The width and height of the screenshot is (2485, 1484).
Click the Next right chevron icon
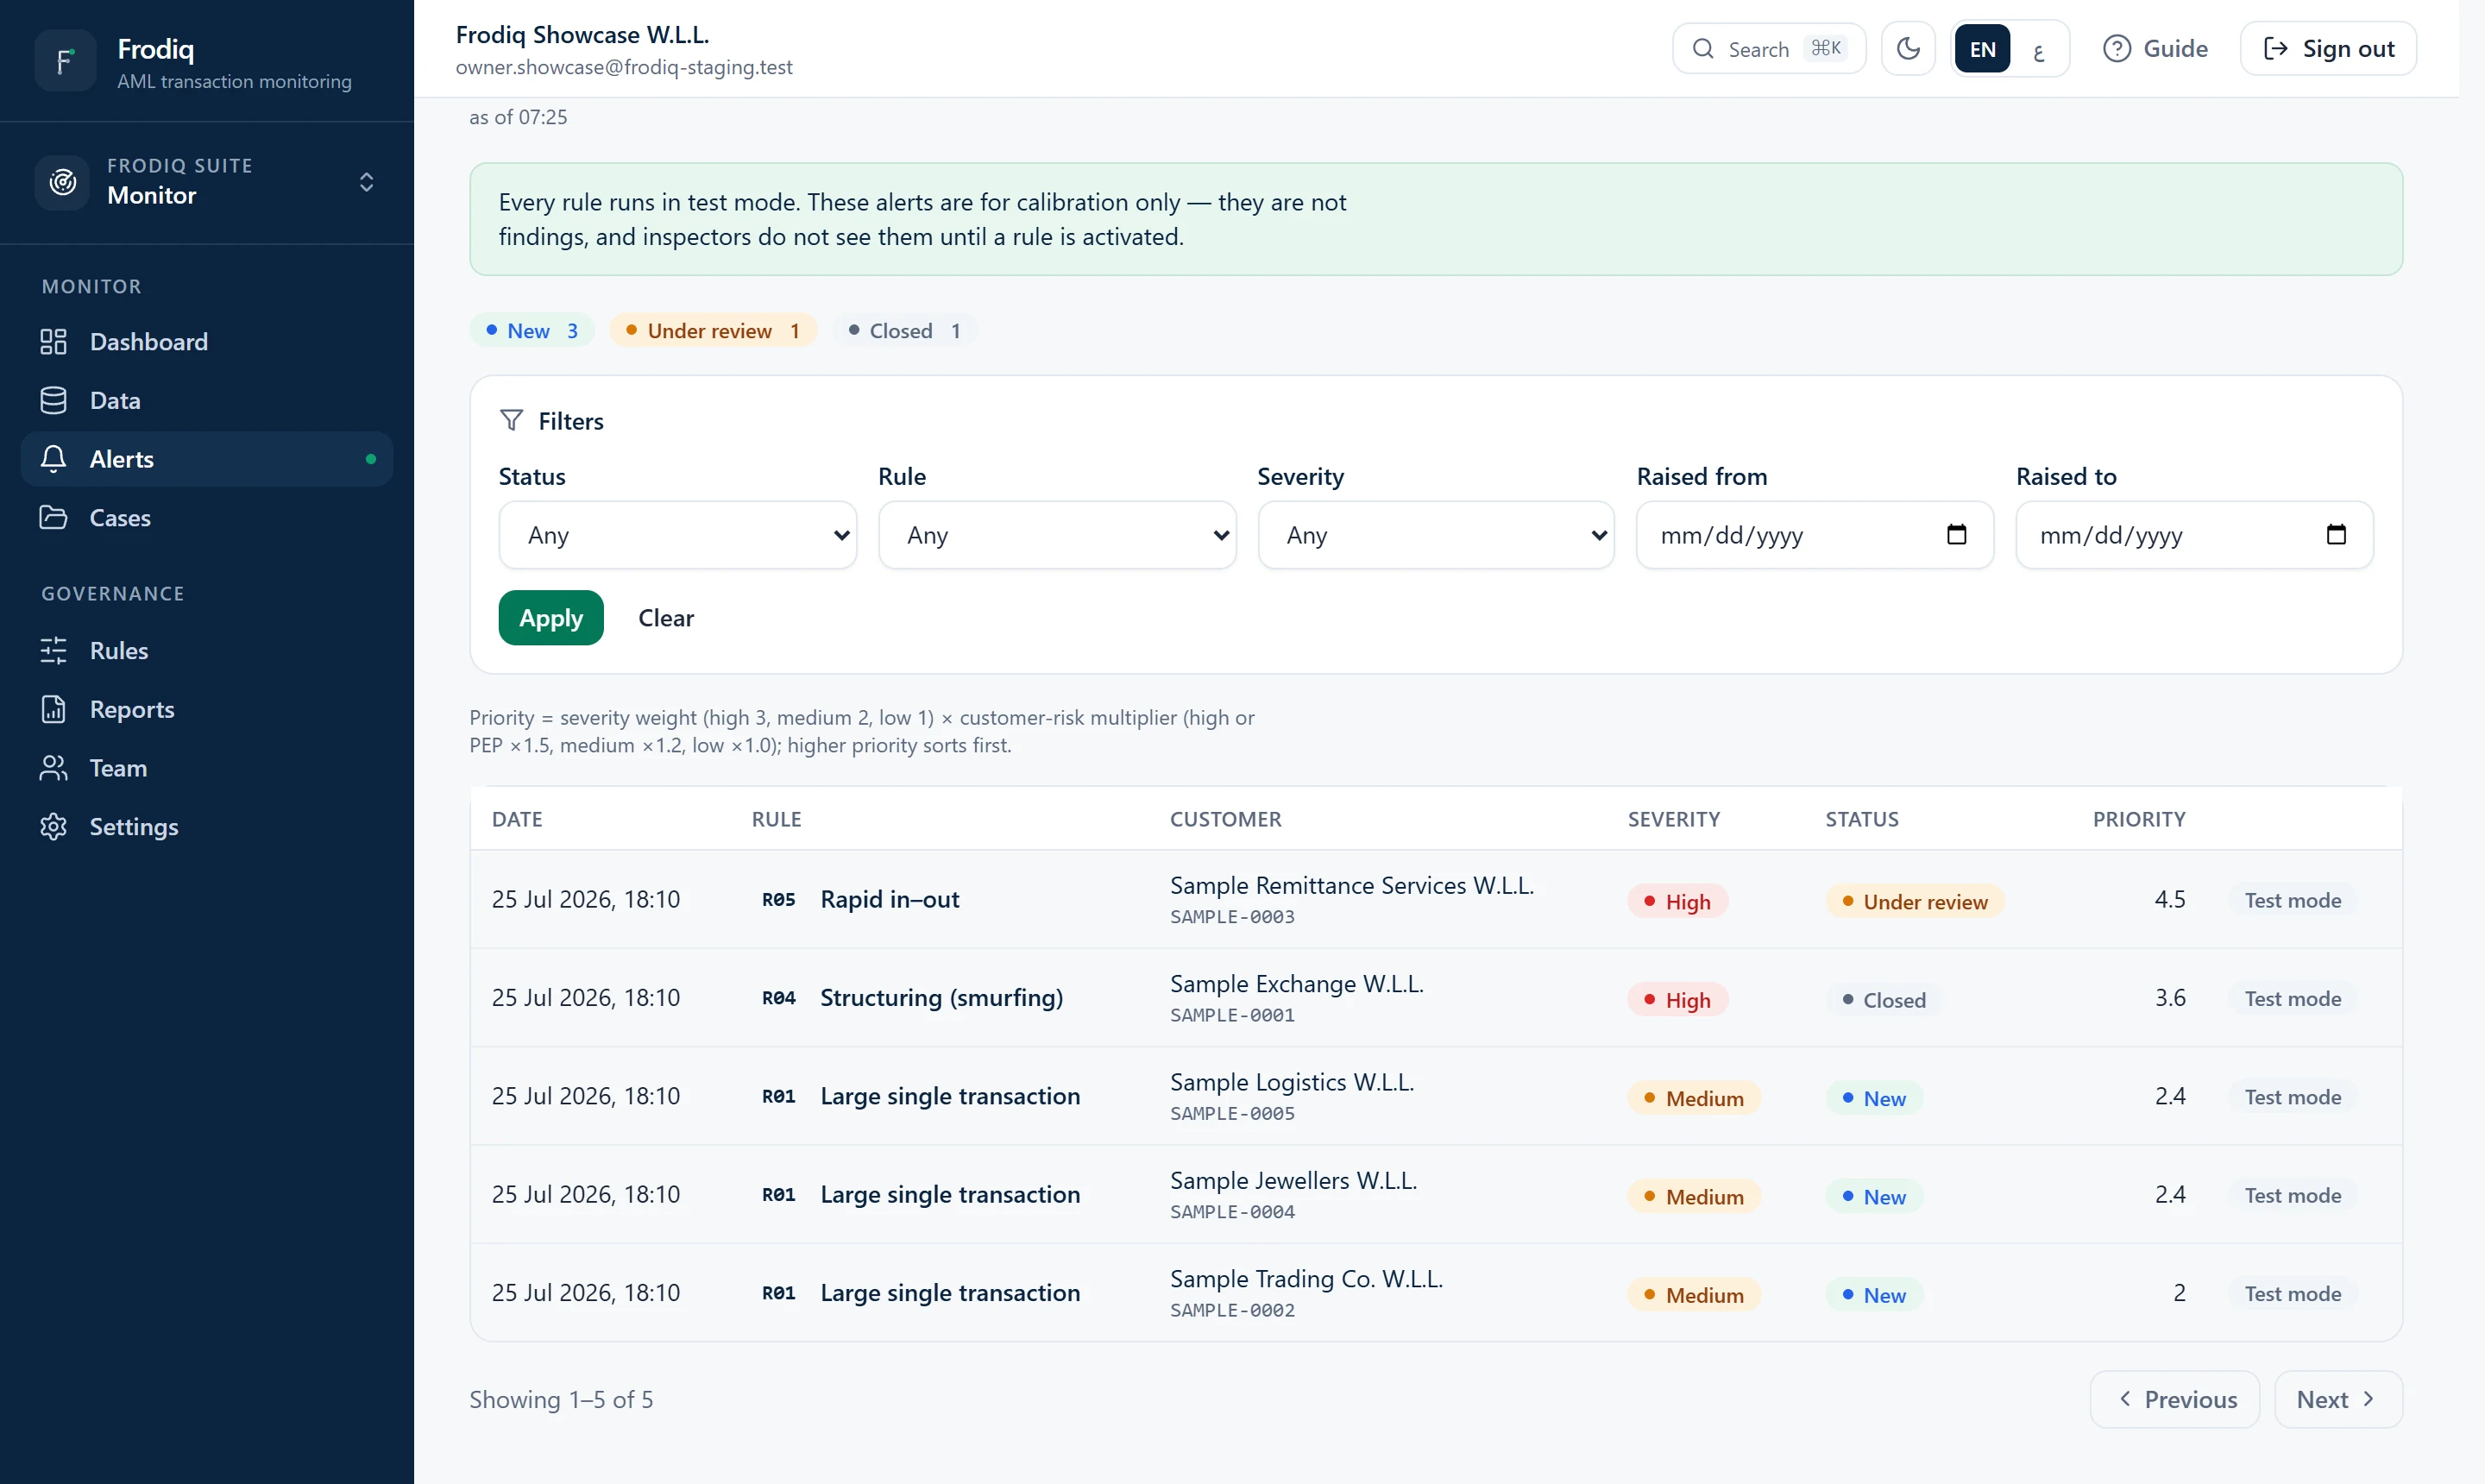pos(2368,1399)
